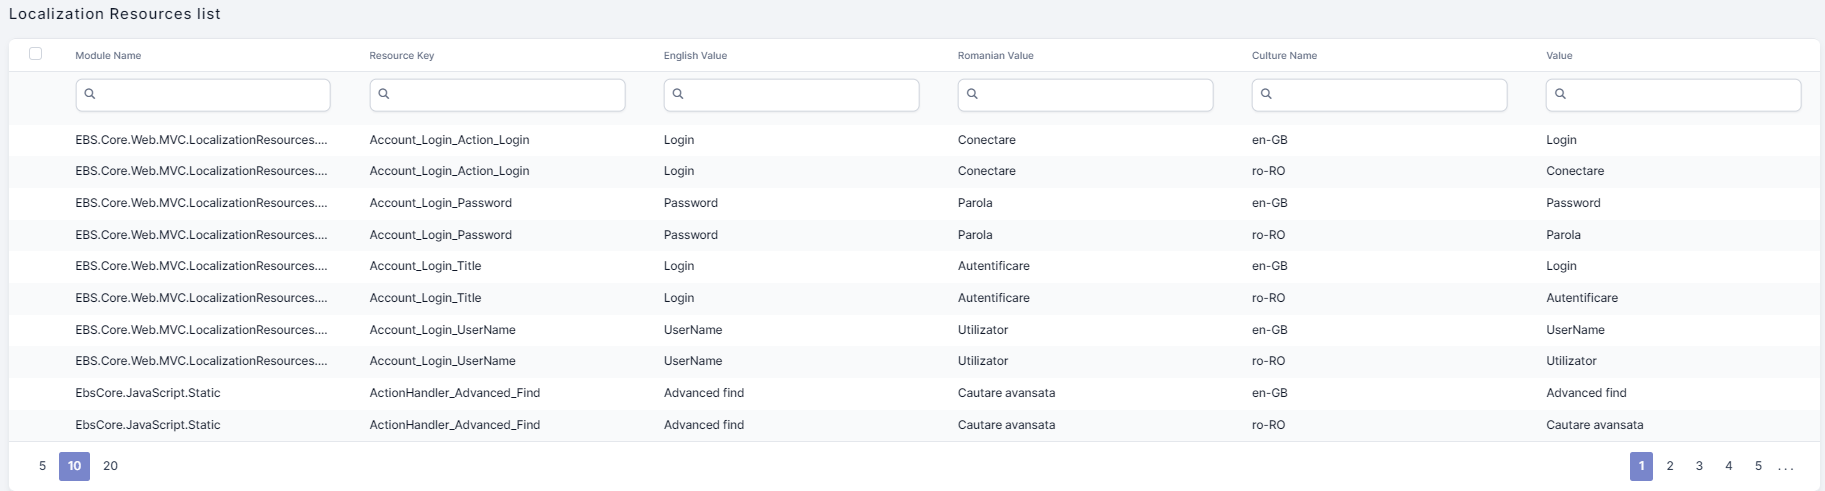Click search icon in Culture Name filter

1266,94
